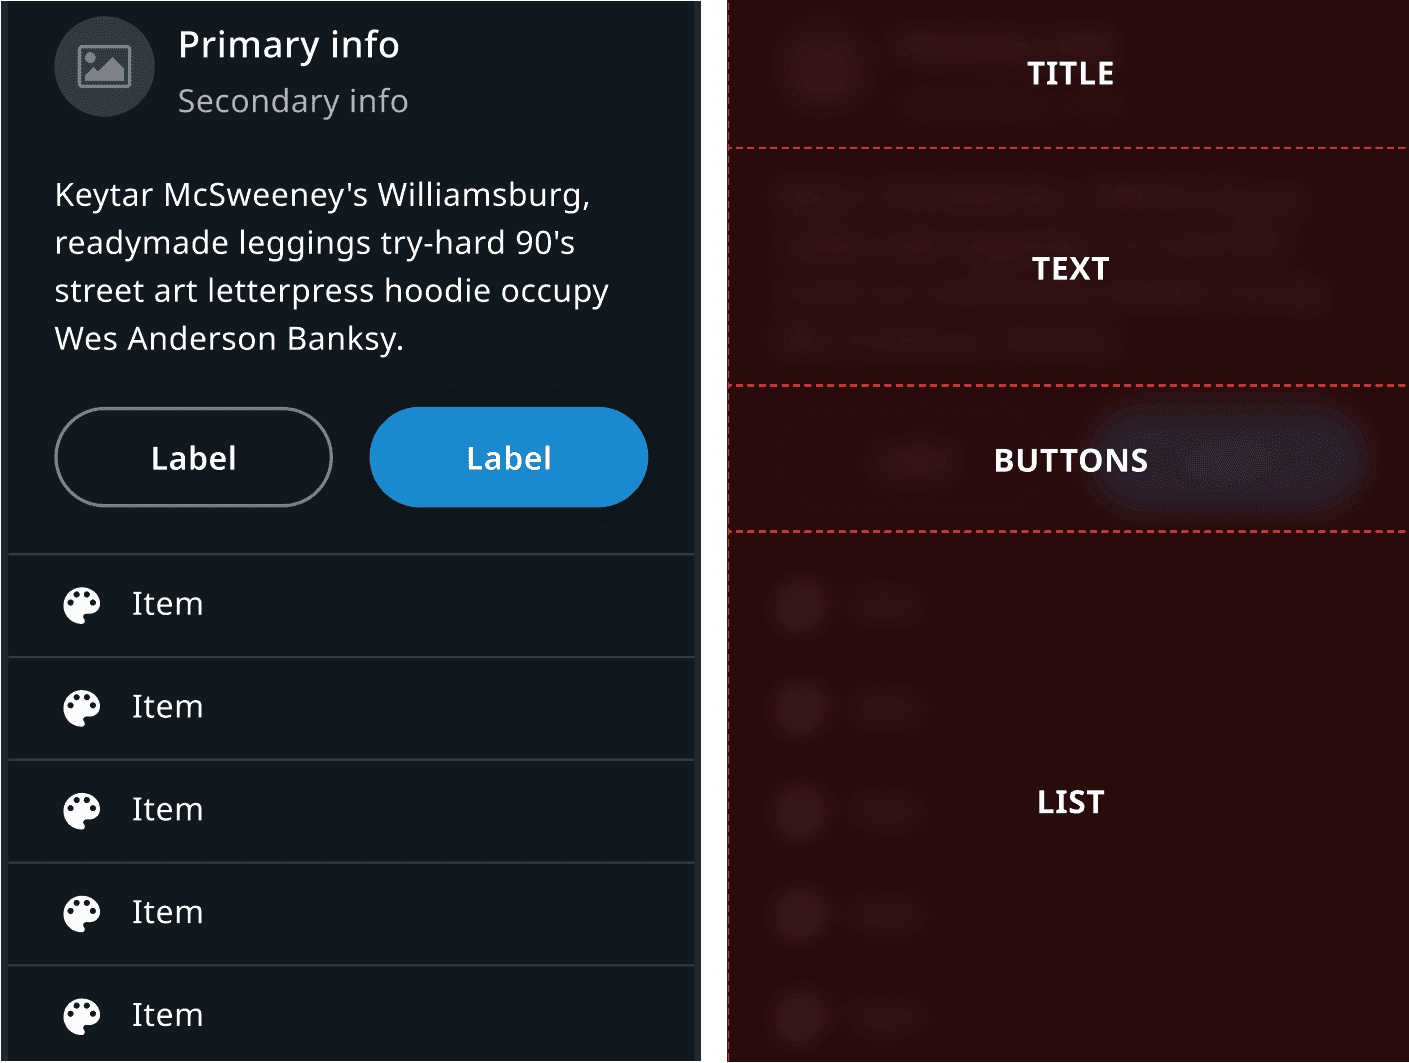Select the first Item text in the list

(x=167, y=604)
